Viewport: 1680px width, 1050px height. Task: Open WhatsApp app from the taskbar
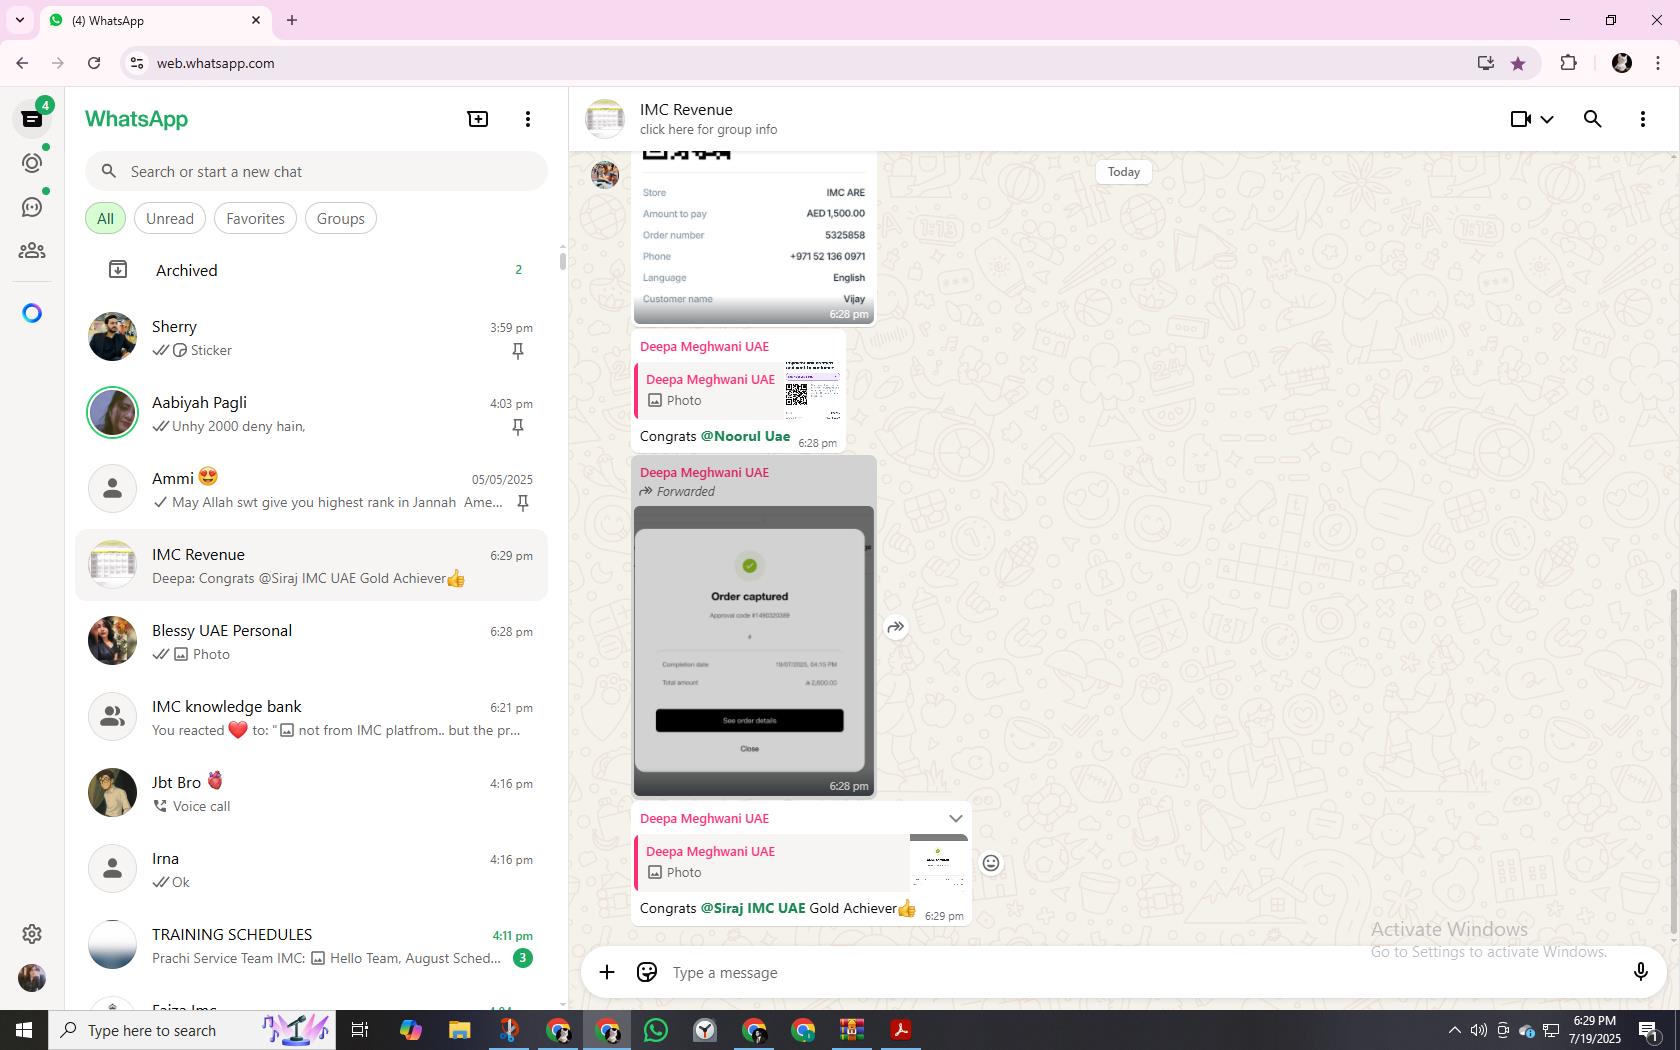656,1030
